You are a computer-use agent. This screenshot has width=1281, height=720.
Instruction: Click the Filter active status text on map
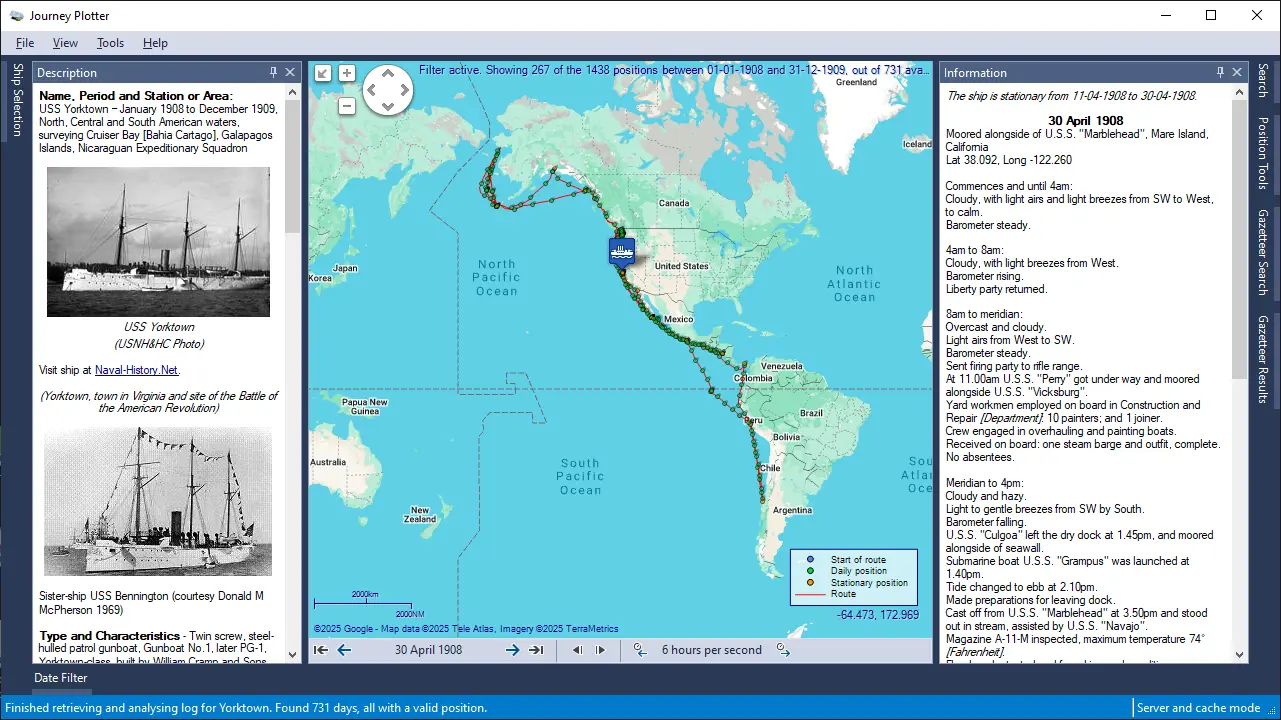click(673, 70)
